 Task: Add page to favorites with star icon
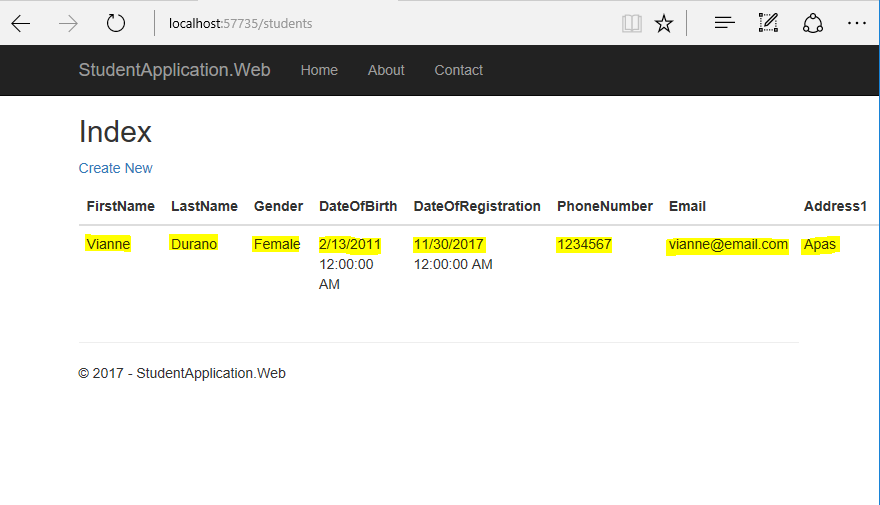click(x=663, y=24)
